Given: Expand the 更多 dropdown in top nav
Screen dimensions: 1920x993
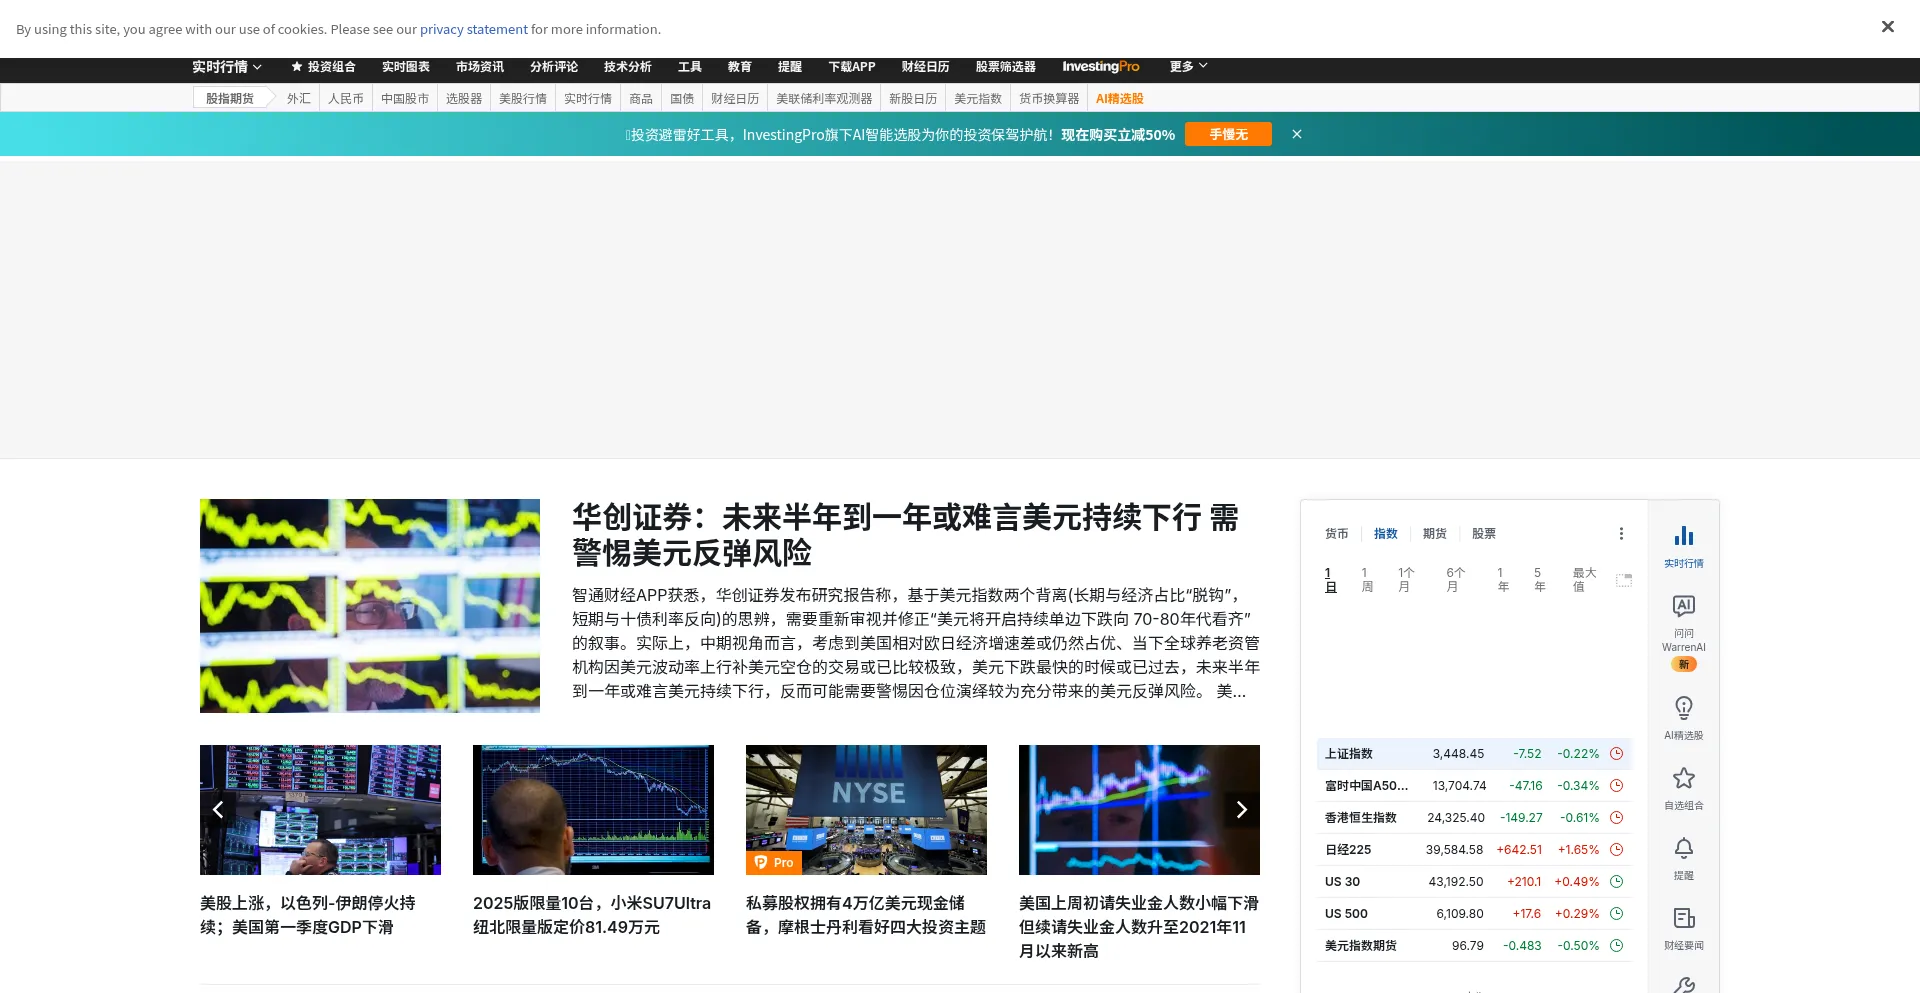Looking at the screenshot, I should click(1189, 67).
